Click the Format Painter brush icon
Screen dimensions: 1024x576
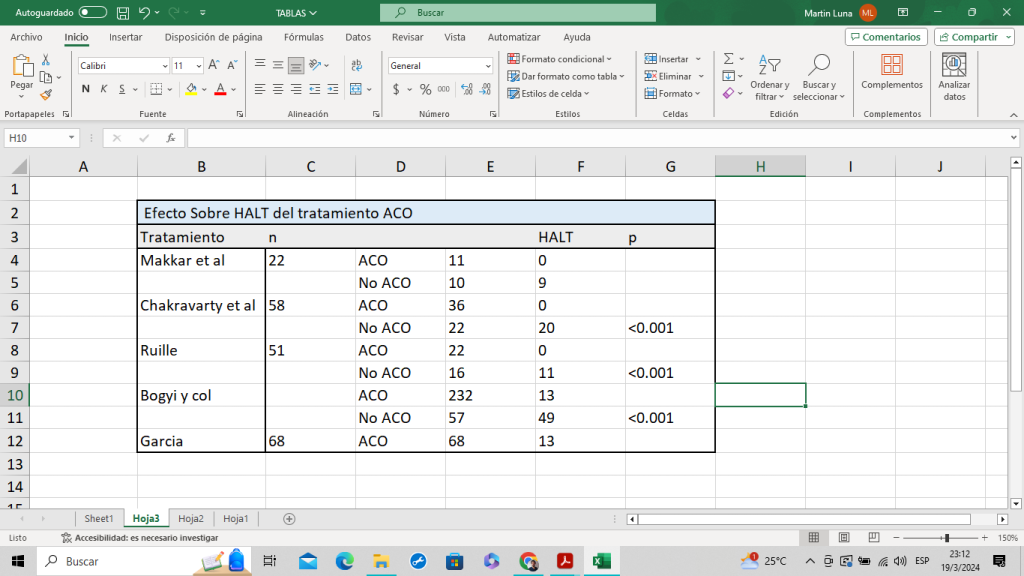tap(45, 94)
